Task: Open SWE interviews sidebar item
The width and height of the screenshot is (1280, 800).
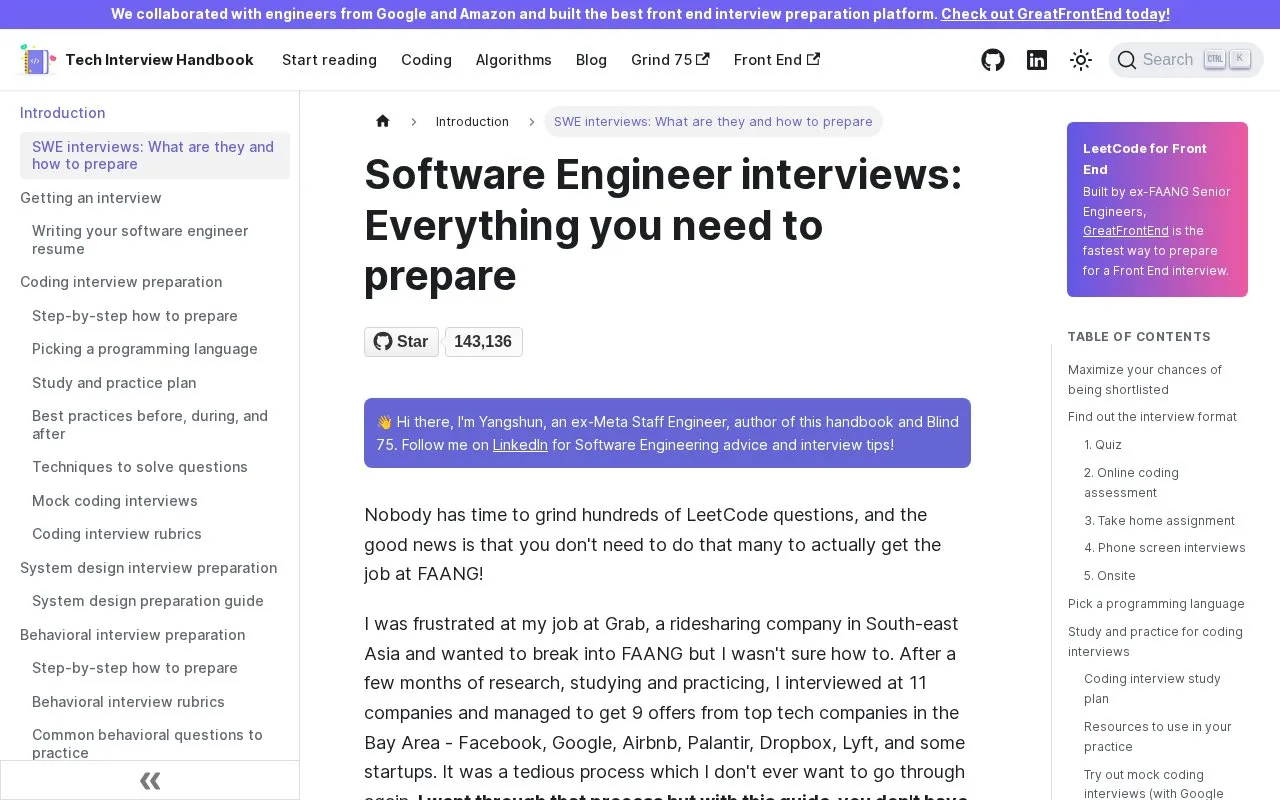Action: [x=155, y=155]
